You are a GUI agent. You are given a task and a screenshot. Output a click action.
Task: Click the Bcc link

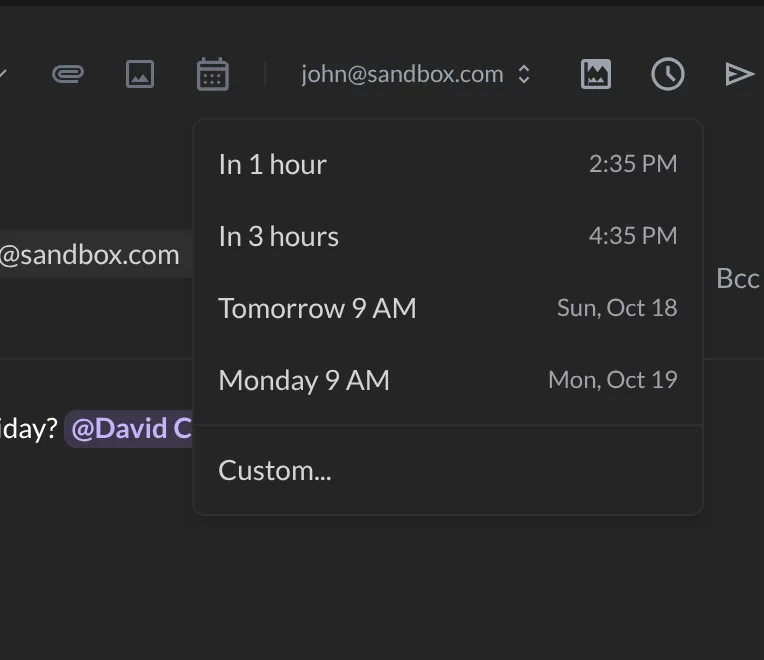[738, 279]
